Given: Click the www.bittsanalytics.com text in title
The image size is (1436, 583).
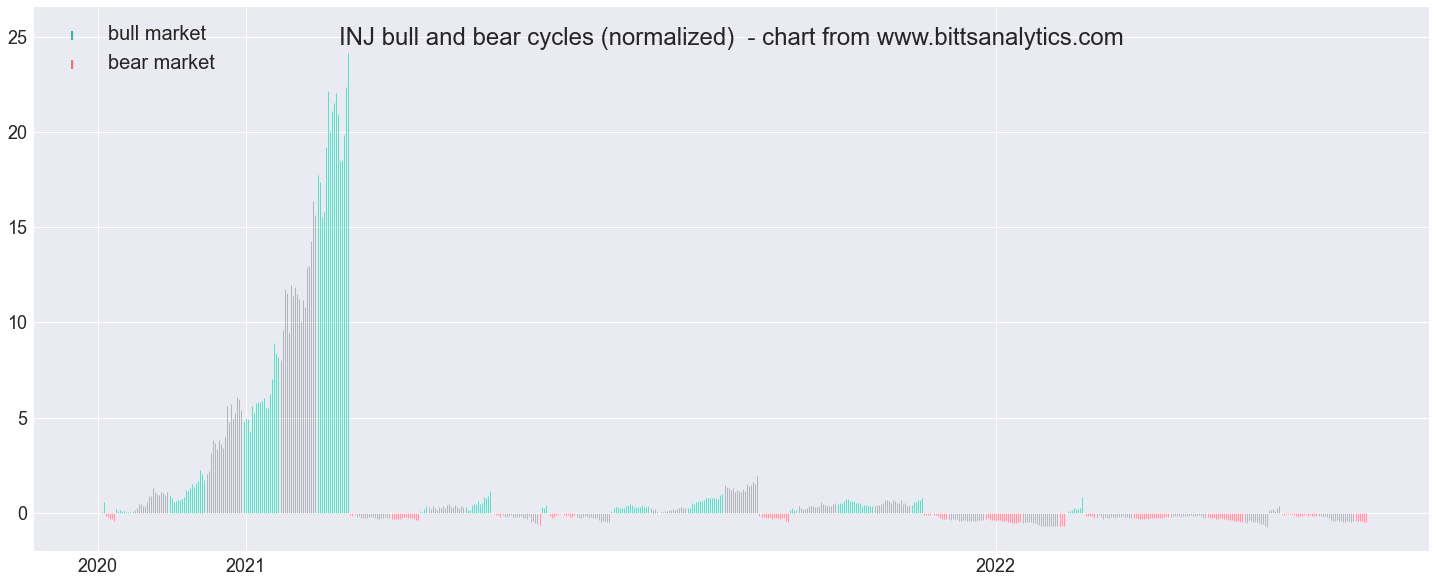Looking at the screenshot, I should tap(1000, 38).
